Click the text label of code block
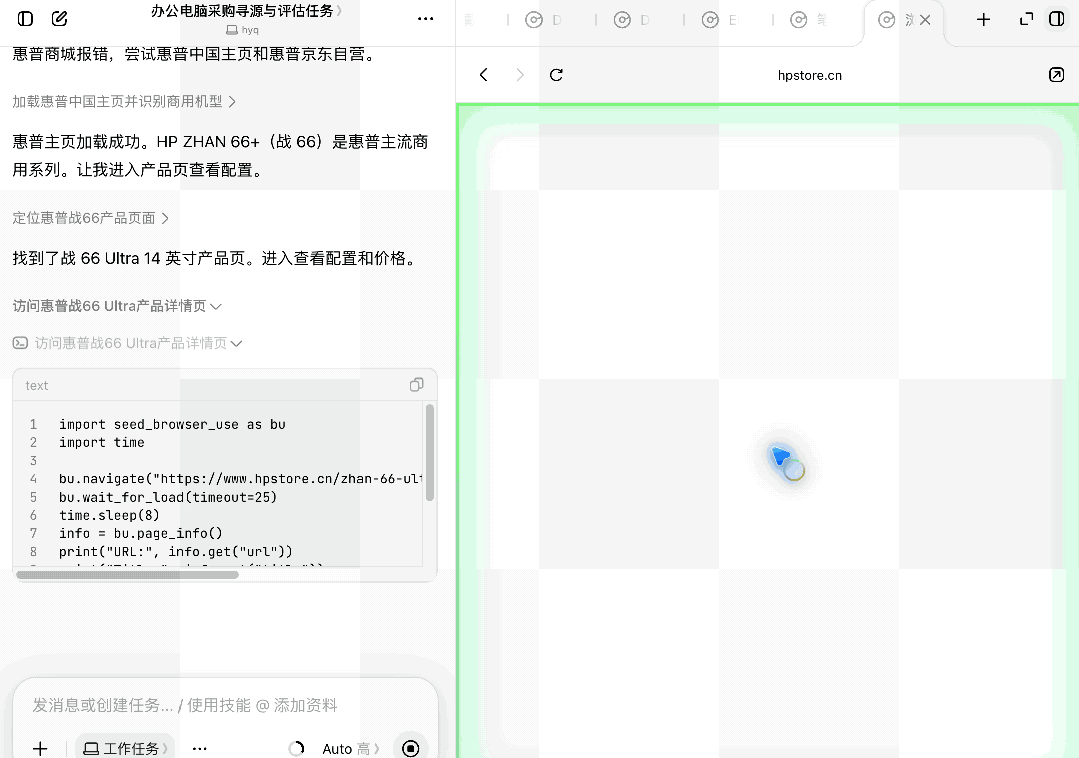1079x758 pixels. [x=36, y=386]
